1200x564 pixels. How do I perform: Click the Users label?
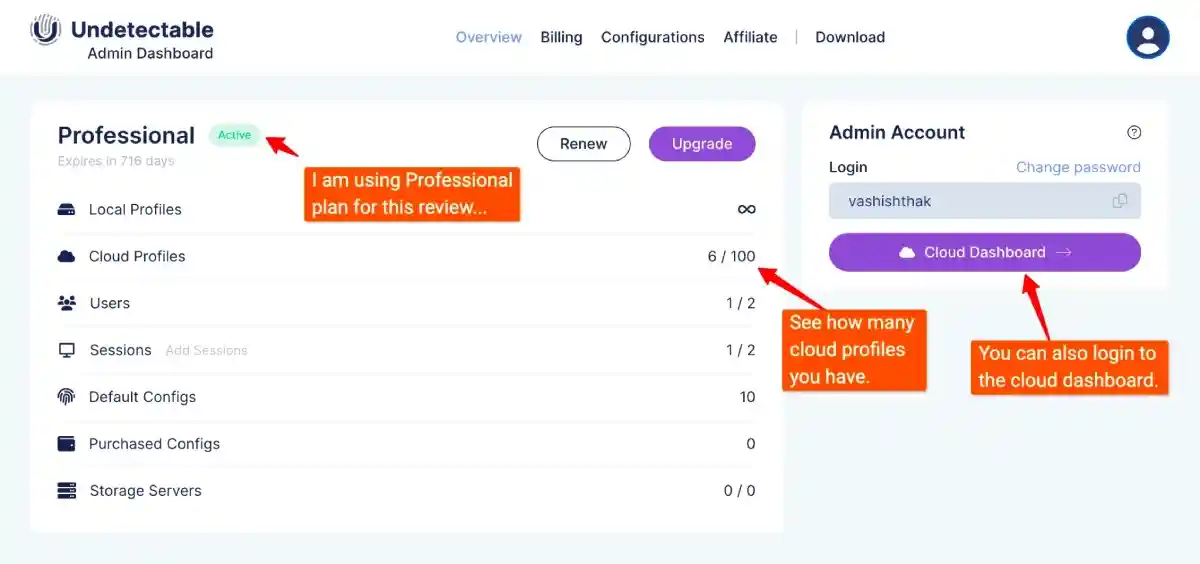[x=110, y=303]
